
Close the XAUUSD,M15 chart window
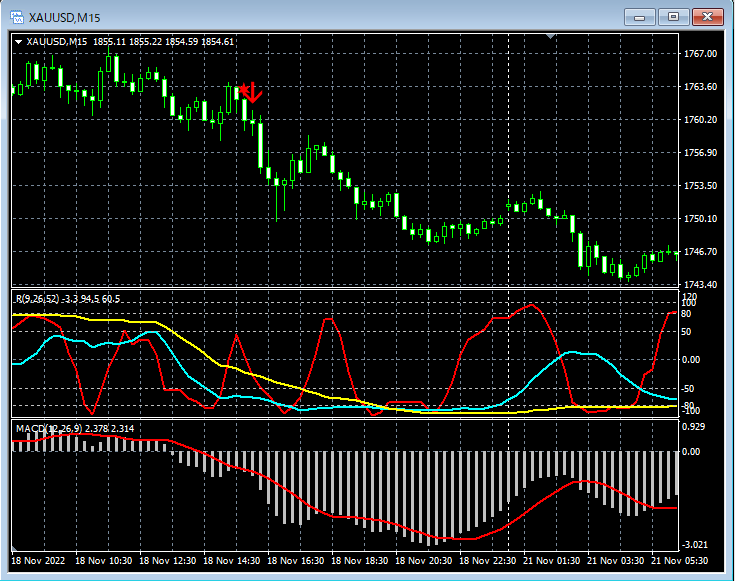pos(707,17)
